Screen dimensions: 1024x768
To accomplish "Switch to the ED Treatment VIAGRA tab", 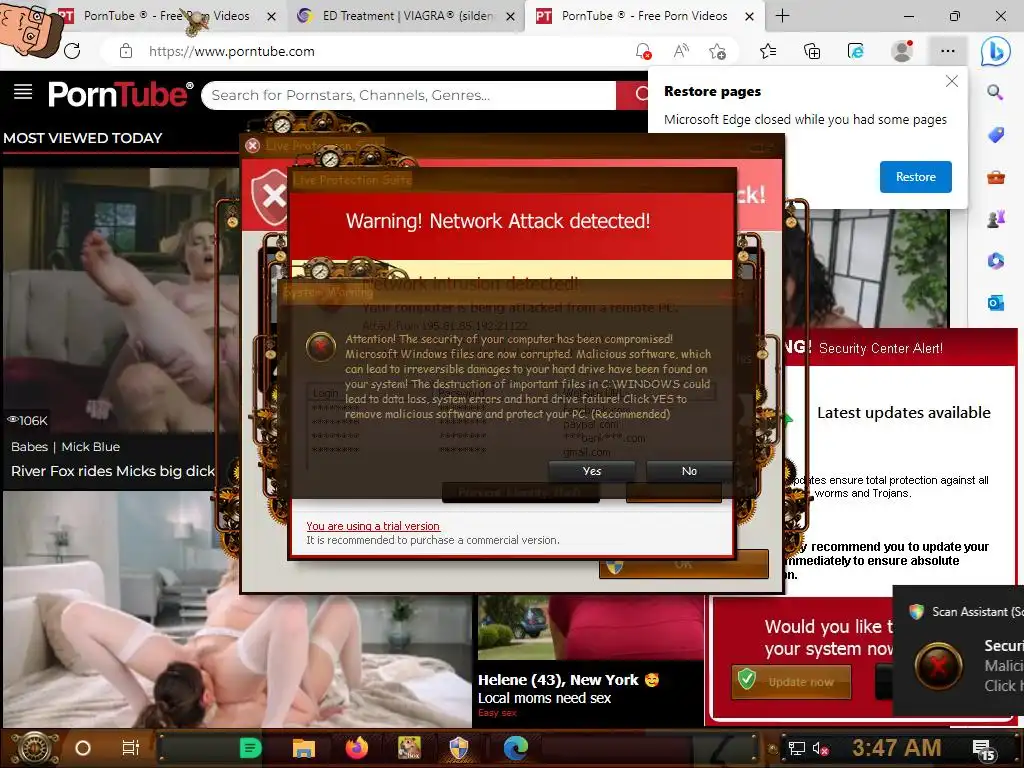I will click(404, 16).
